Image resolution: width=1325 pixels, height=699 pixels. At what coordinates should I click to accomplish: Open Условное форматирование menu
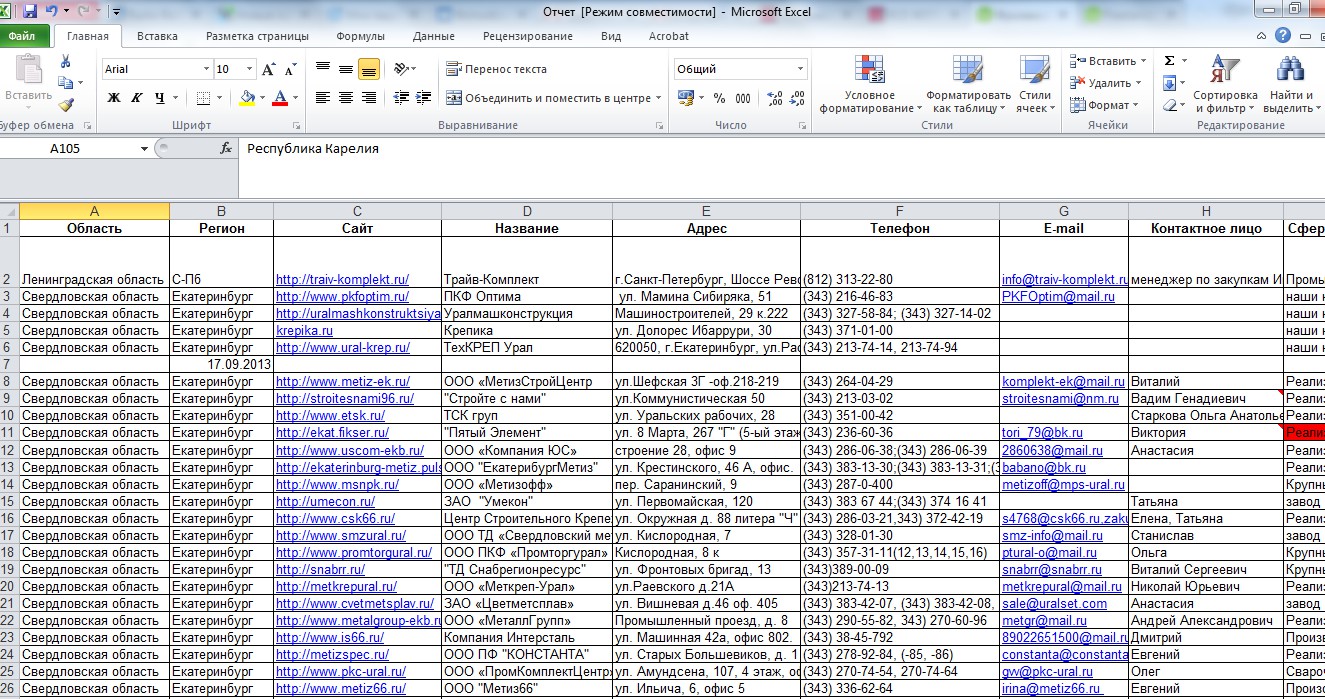[871, 84]
